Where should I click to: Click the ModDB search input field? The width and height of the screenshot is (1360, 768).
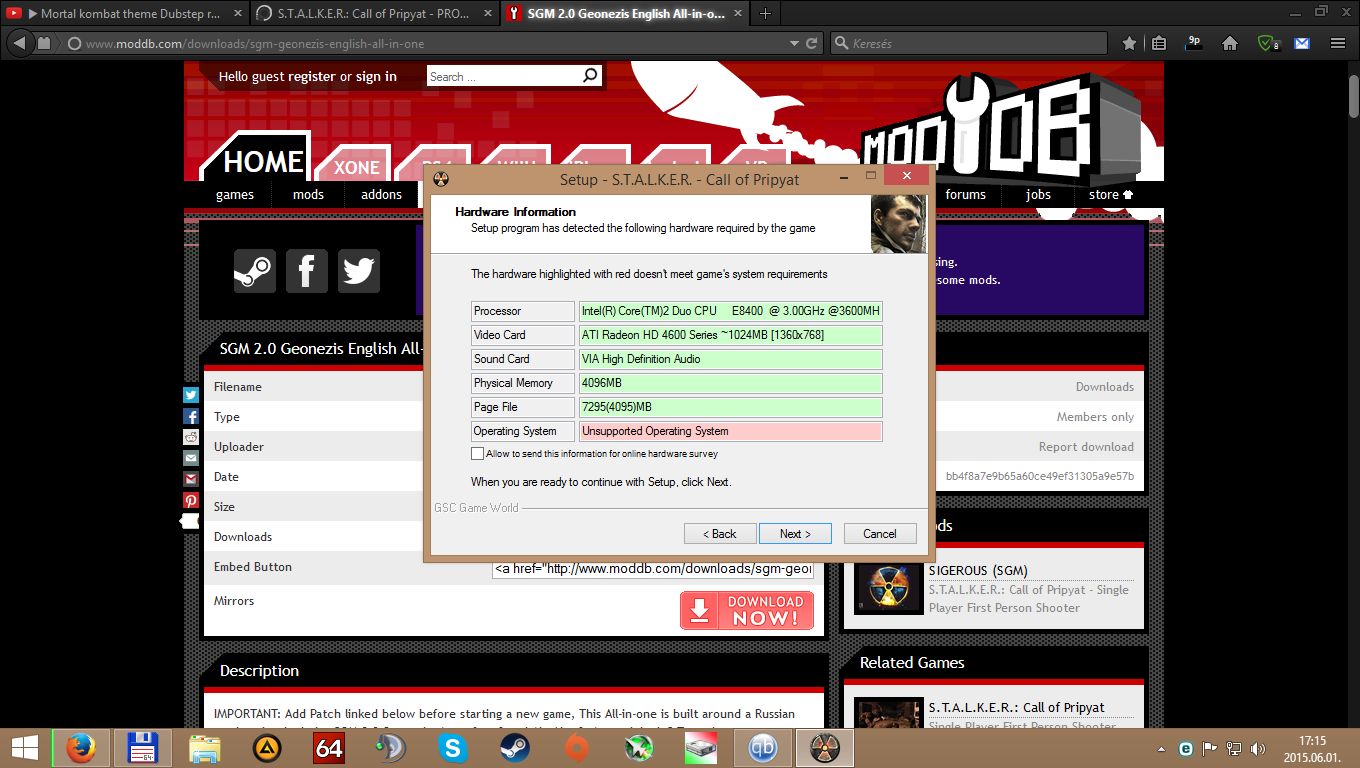tap(503, 76)
